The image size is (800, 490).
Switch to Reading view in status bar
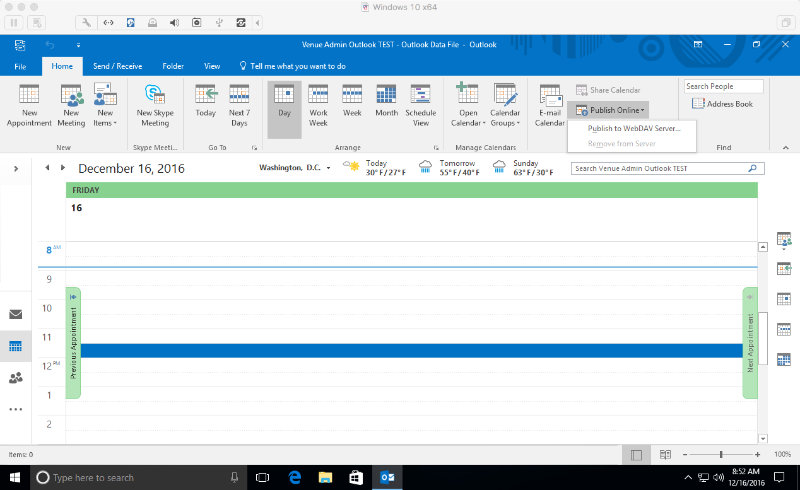pyautogui.click(x=665, y=455)
